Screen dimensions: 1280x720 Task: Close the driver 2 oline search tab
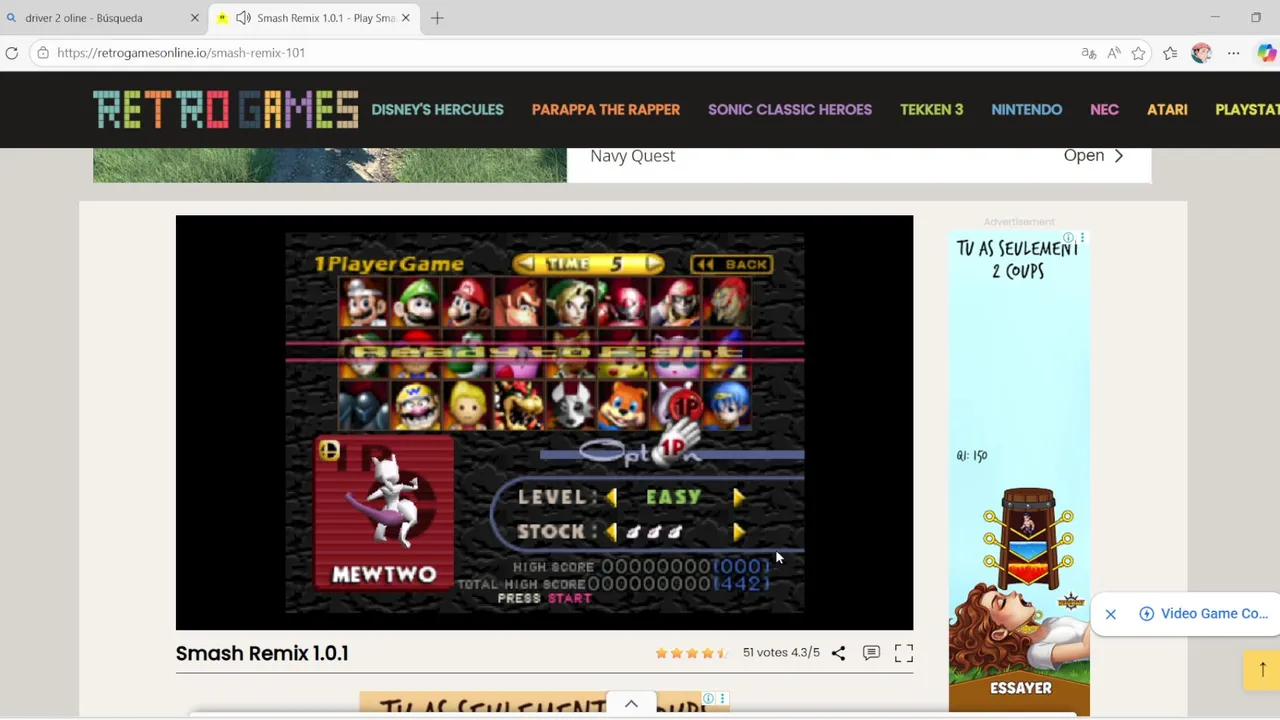coord(194,18)
